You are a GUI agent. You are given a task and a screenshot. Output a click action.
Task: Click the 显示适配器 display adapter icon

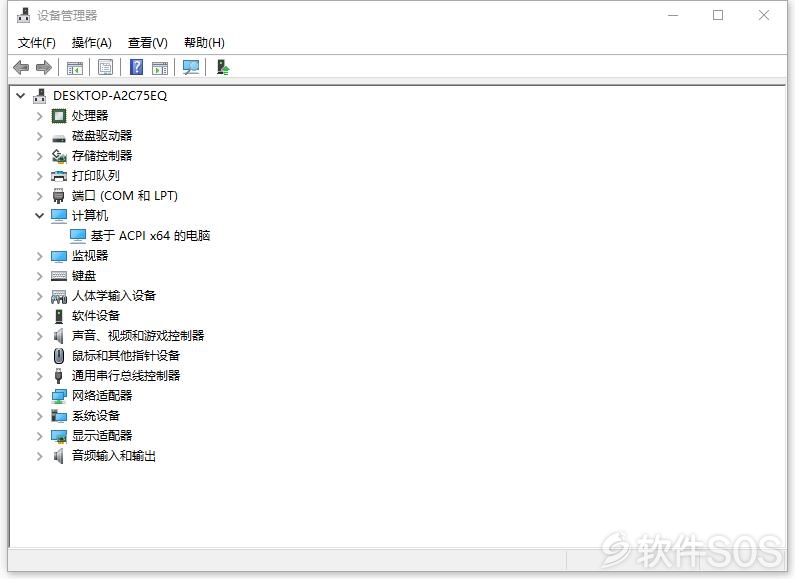(x=59, y=436)
